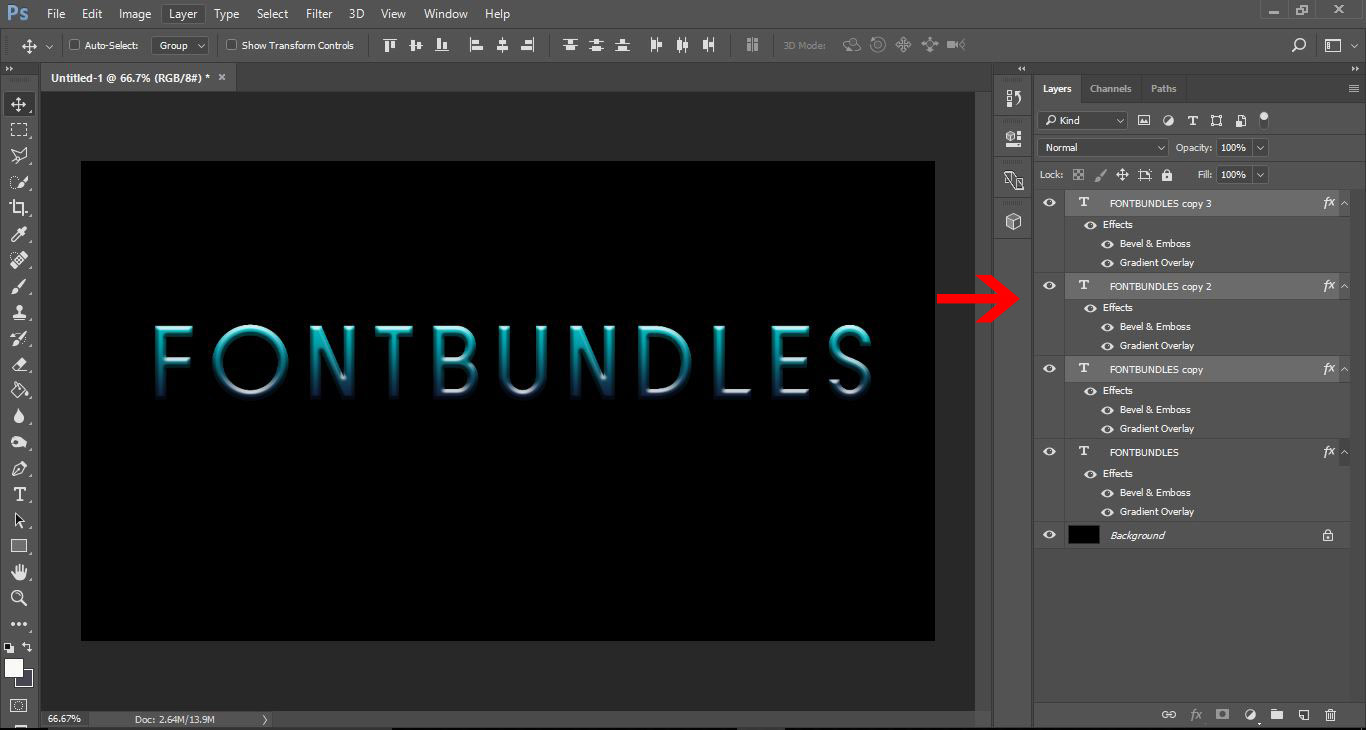This screenshot has width=1366, height=730.
Task: Create a new layer icon
Action: coord(1304,715)
